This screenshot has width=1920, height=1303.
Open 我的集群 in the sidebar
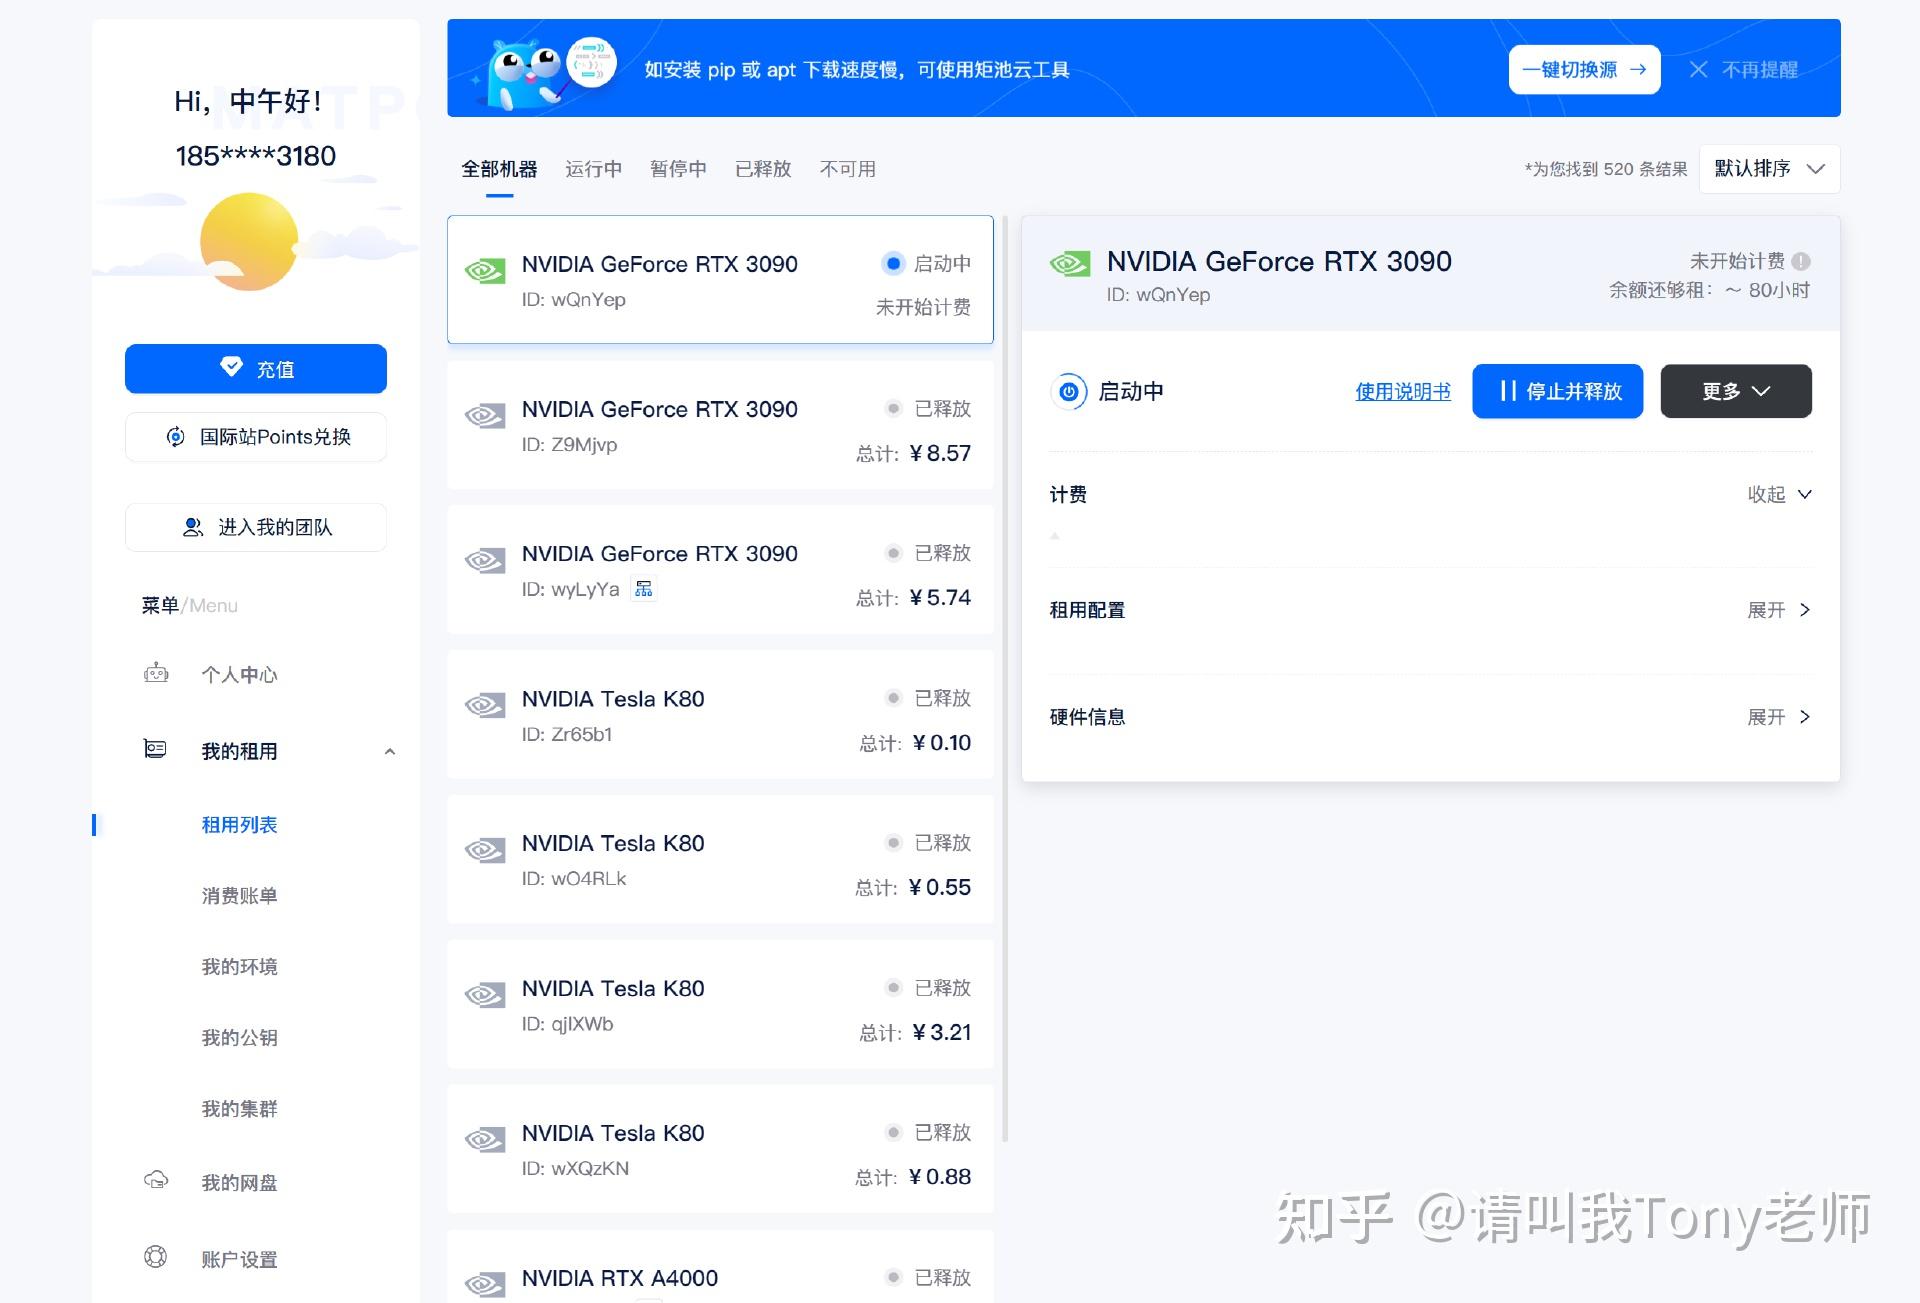coord(239,1109)
